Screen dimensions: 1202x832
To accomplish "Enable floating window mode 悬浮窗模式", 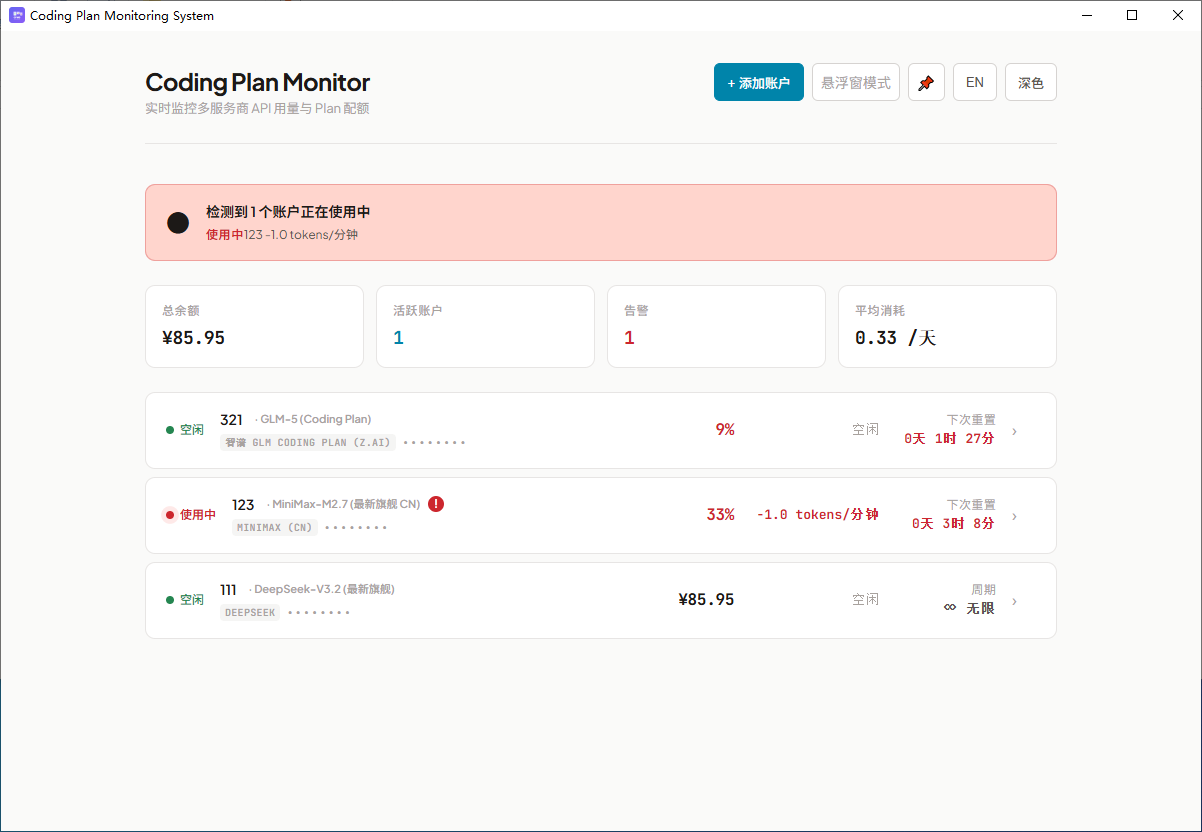I will (x=856, y=82).
